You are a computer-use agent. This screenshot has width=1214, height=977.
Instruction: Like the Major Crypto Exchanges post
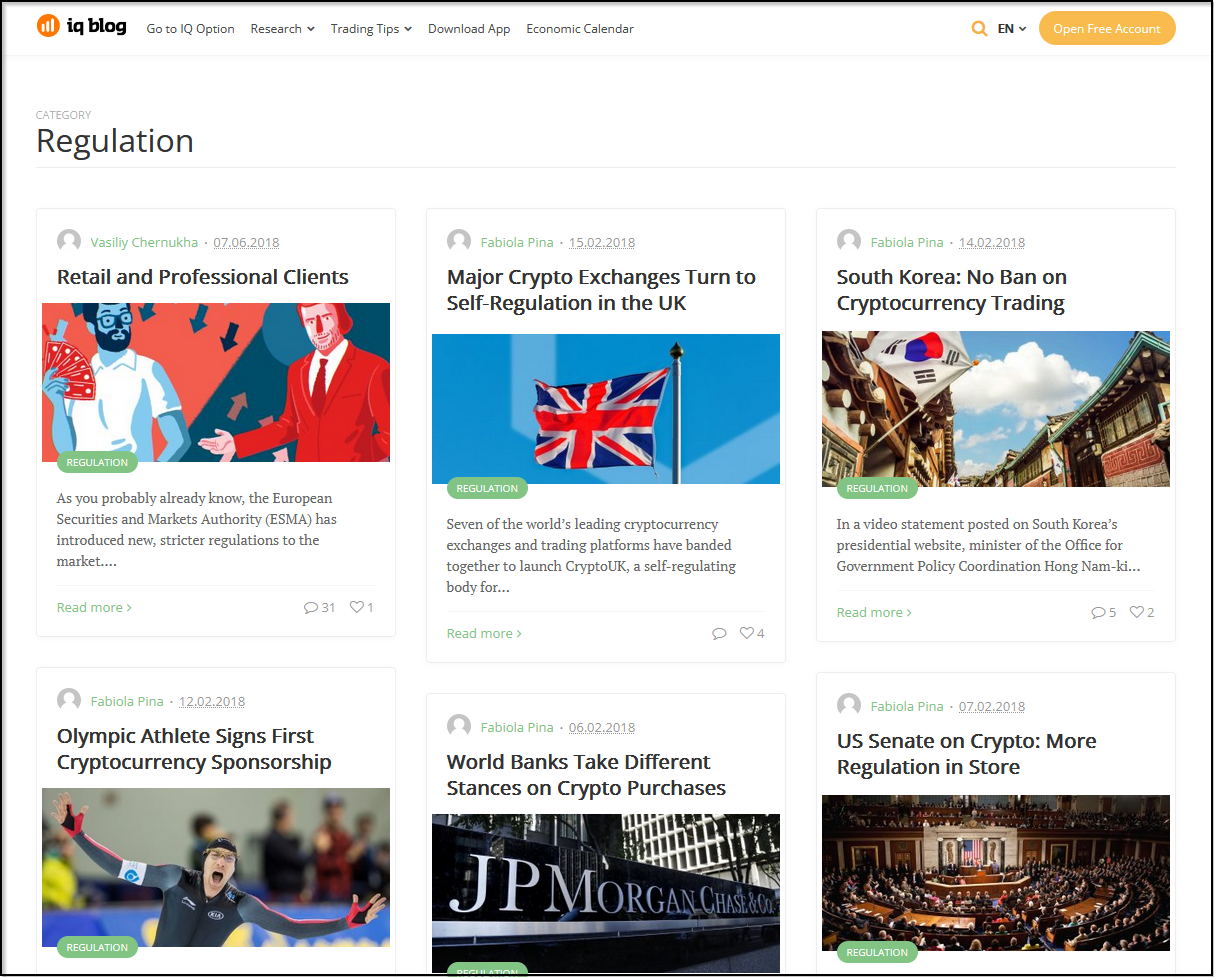[x=752, y=633]
